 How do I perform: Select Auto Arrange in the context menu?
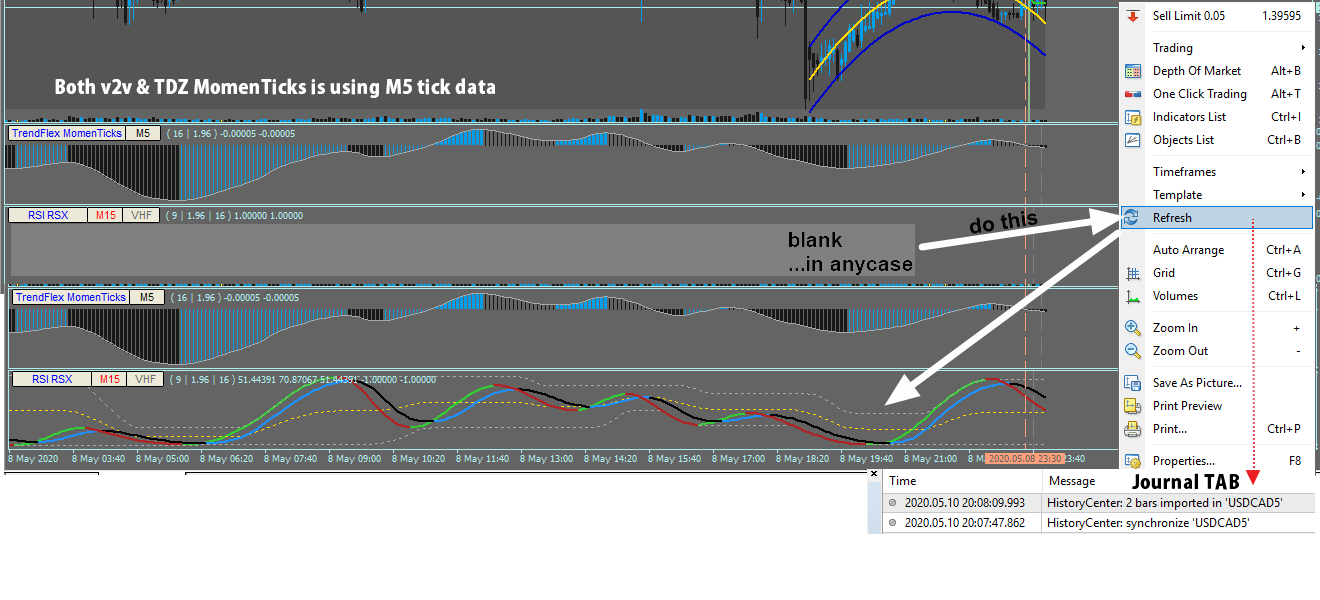pyautogui.click(x=1215, y=250)
